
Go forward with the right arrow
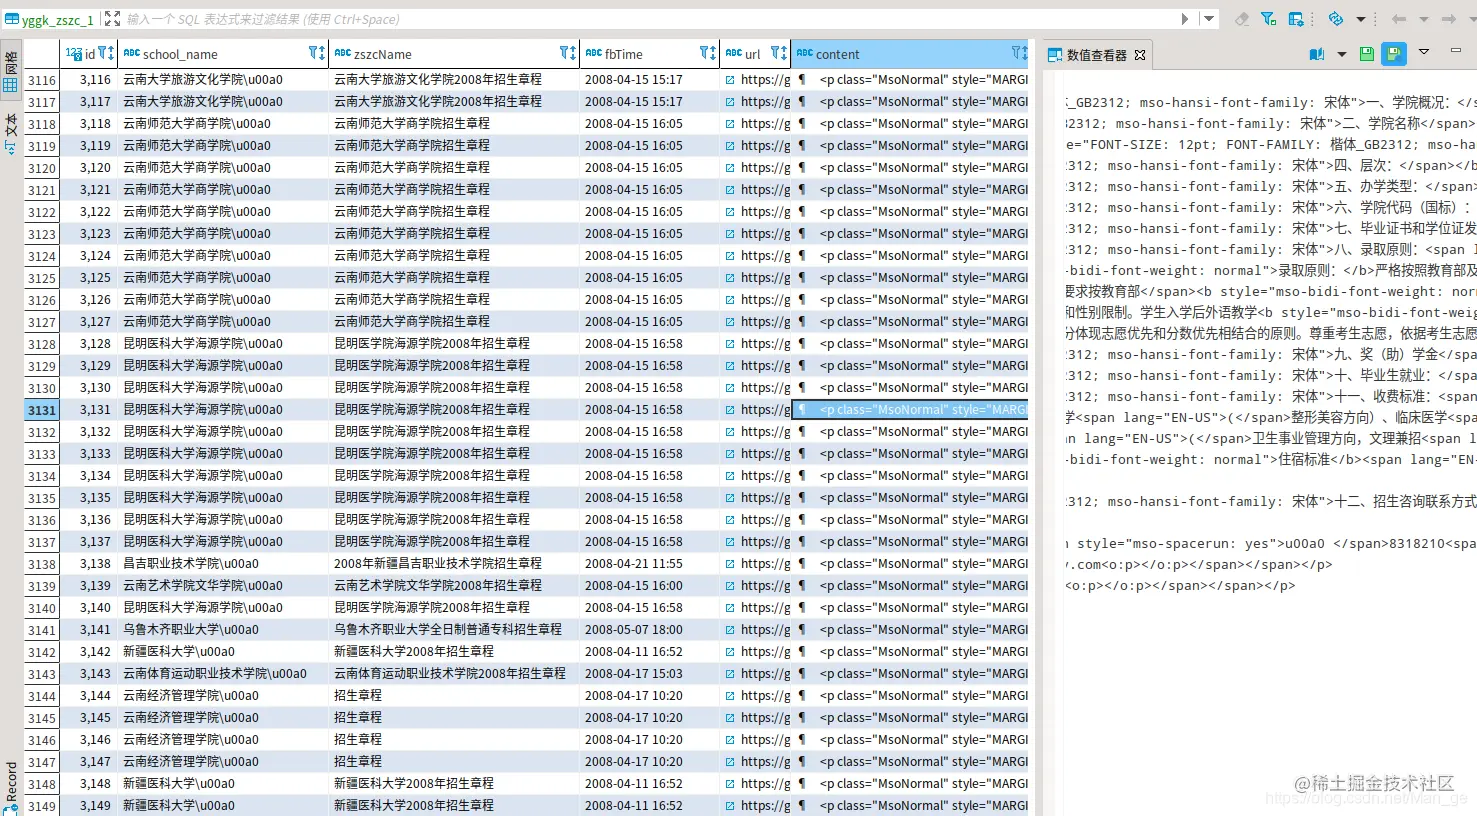pyautogui.click(x=1448, y=19)
